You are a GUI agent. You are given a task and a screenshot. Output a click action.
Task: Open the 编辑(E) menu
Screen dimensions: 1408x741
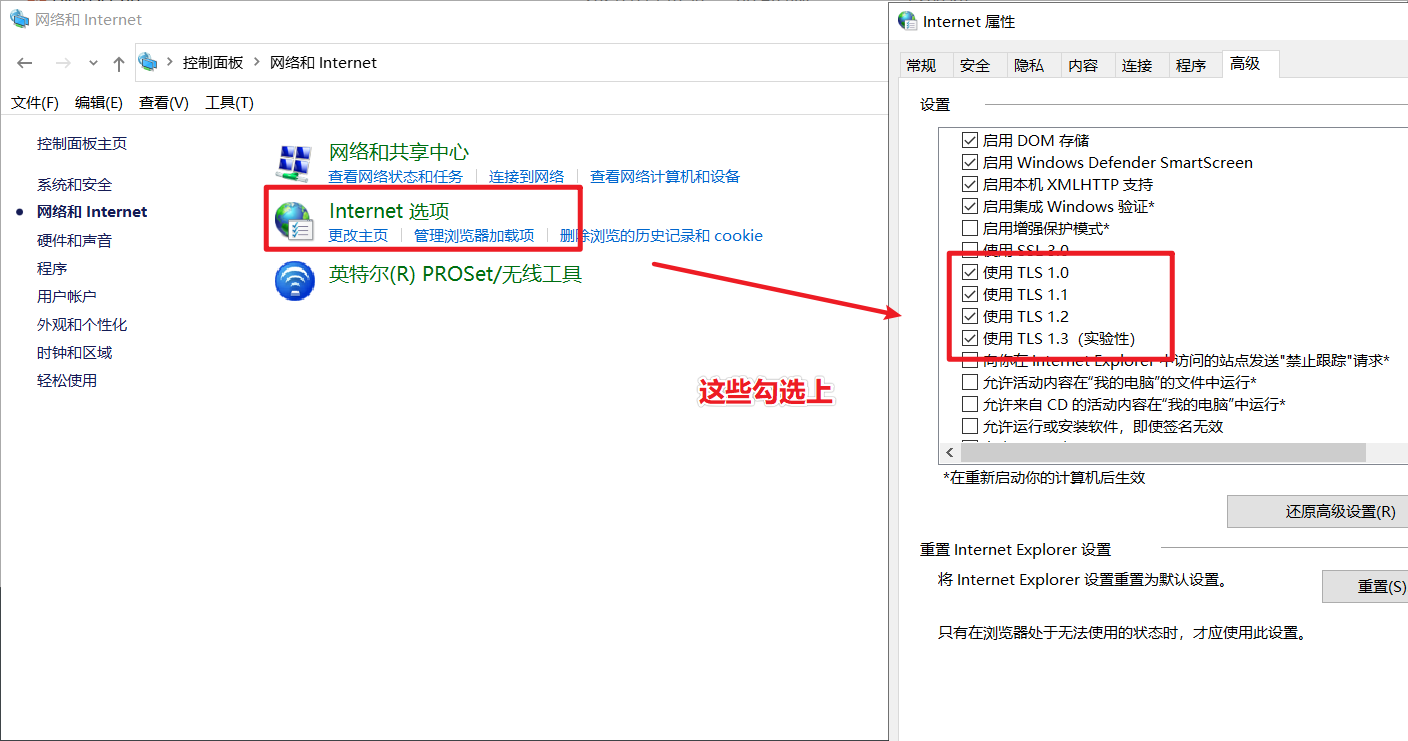point(99,103)
